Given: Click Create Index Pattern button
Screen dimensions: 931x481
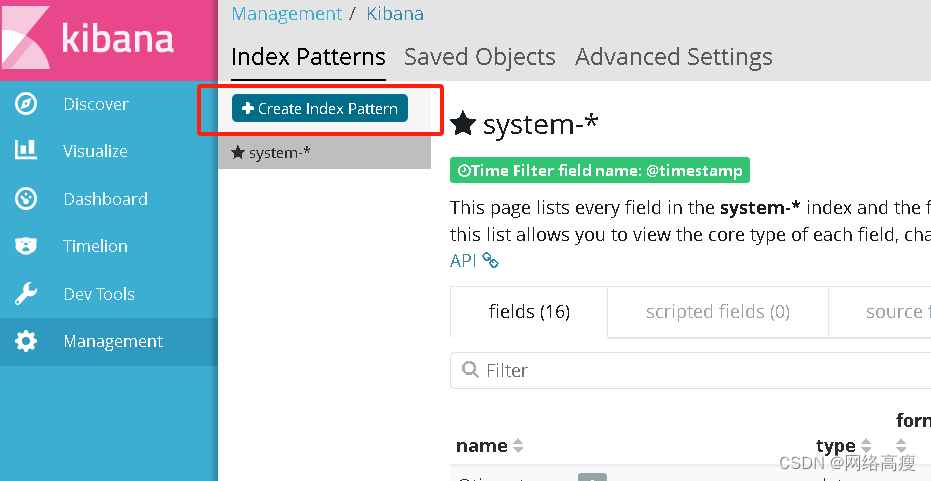Looking at the screenshot, I should pos(320,108).
